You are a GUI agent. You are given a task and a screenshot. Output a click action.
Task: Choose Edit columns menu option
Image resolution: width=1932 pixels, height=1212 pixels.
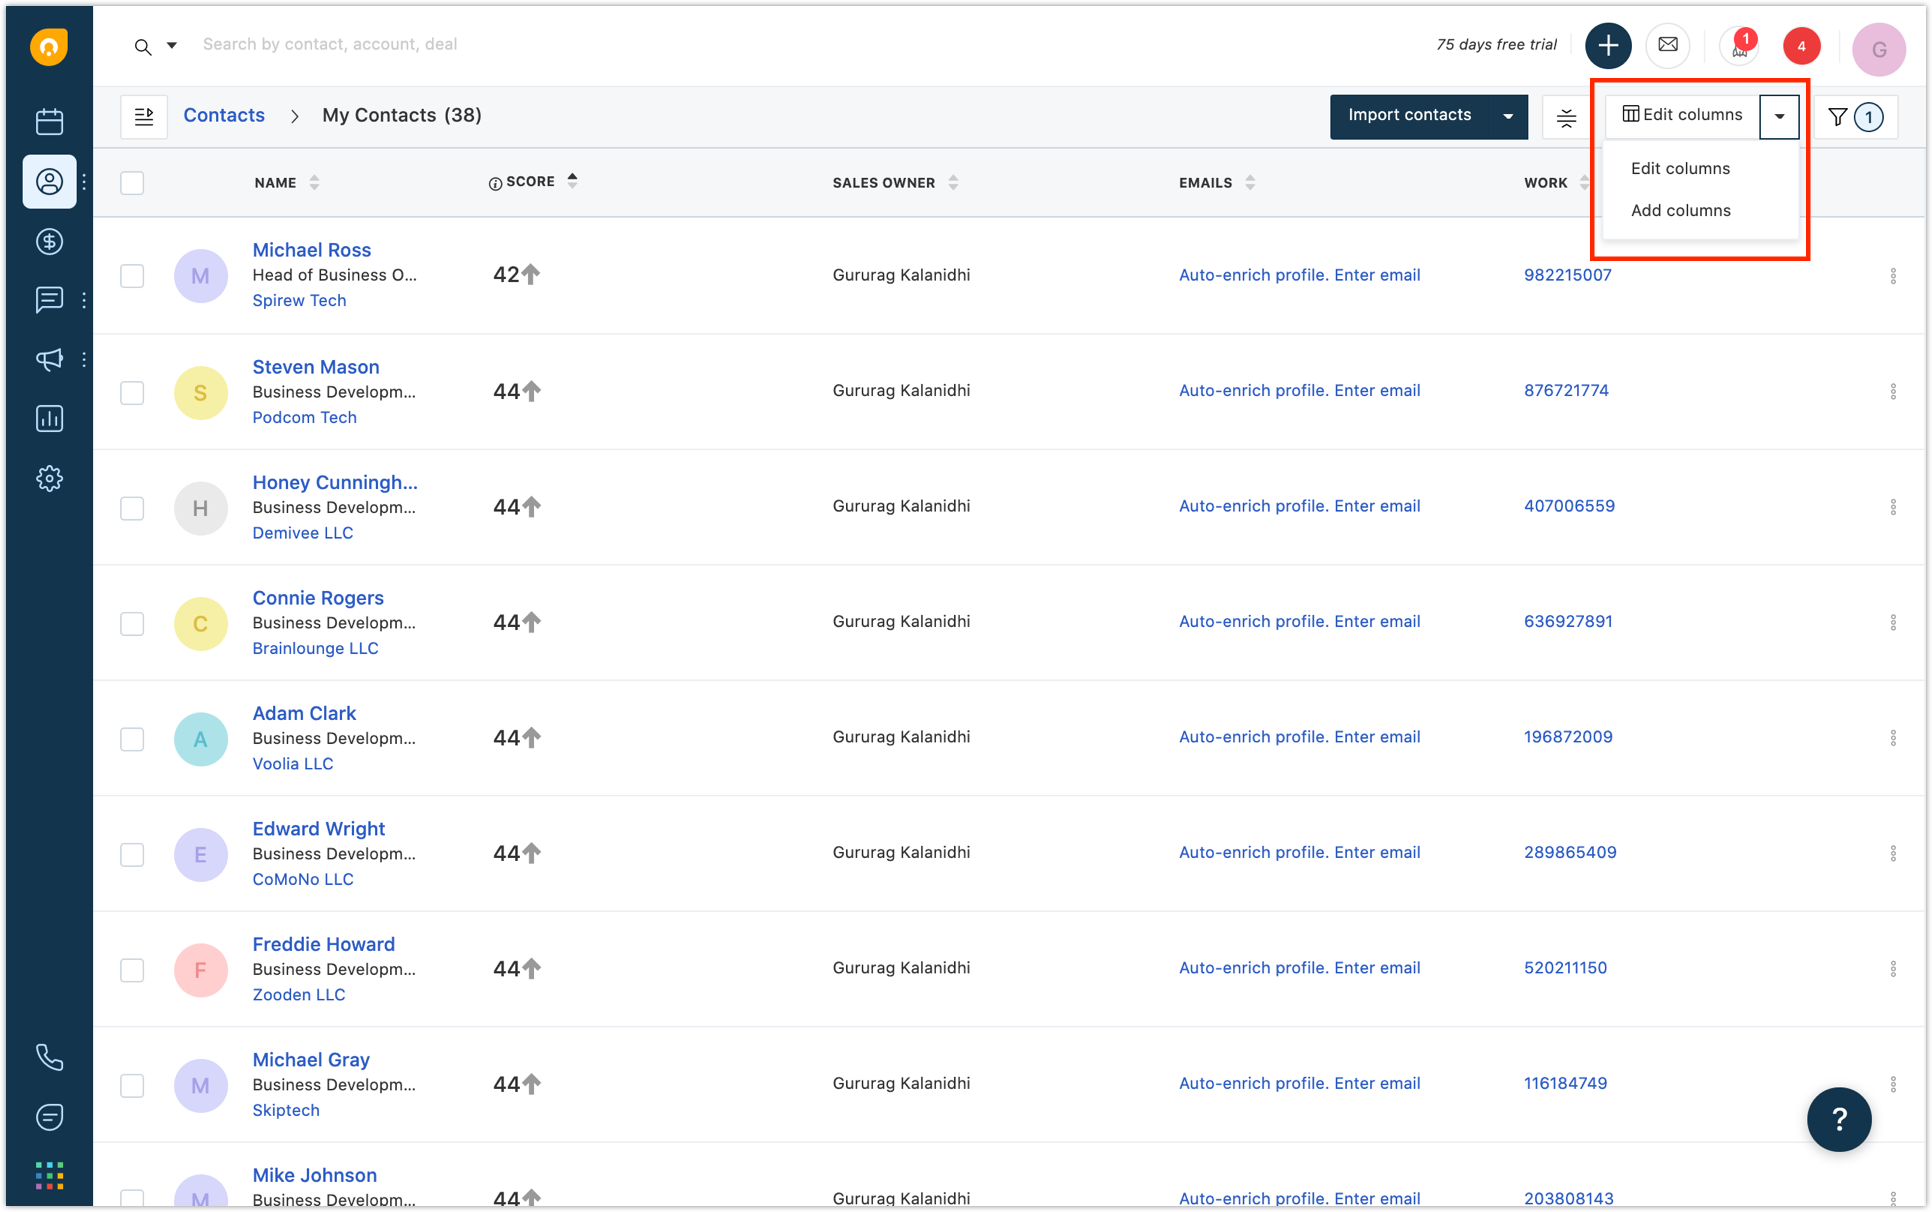click(1680, 168)
